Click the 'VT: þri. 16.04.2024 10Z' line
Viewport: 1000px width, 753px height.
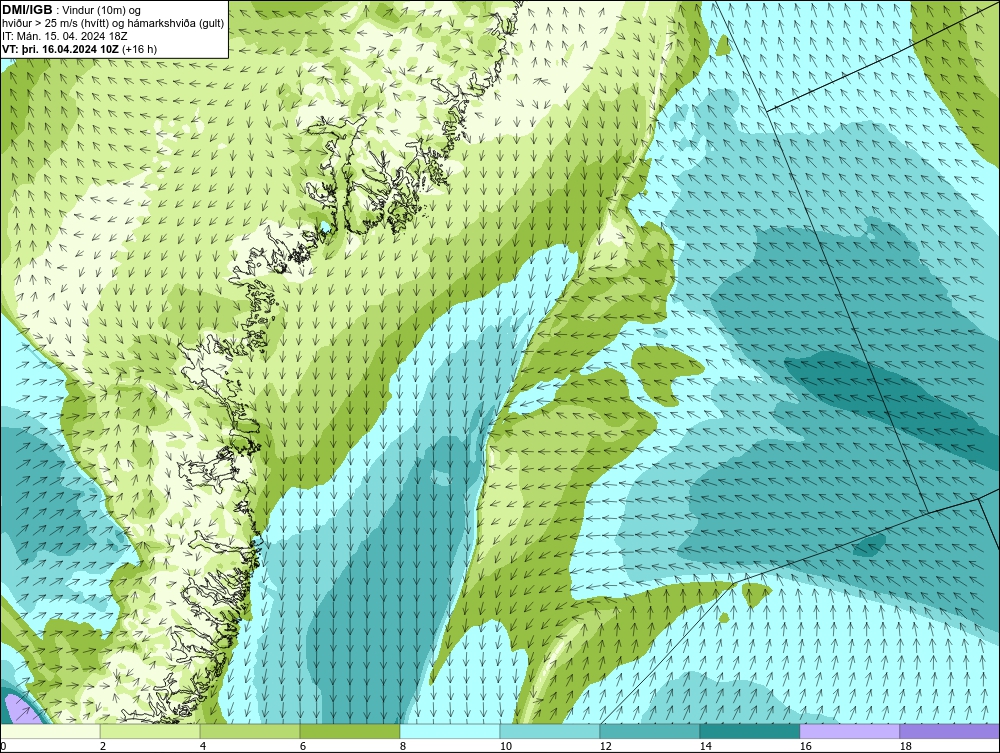pyautogui.click(x=61, y=49)
